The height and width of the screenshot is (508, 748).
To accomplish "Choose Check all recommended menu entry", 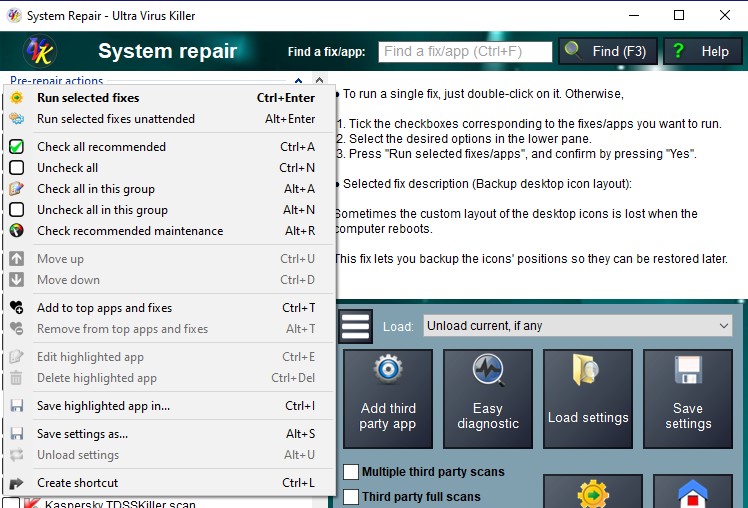I will (101, 147).
